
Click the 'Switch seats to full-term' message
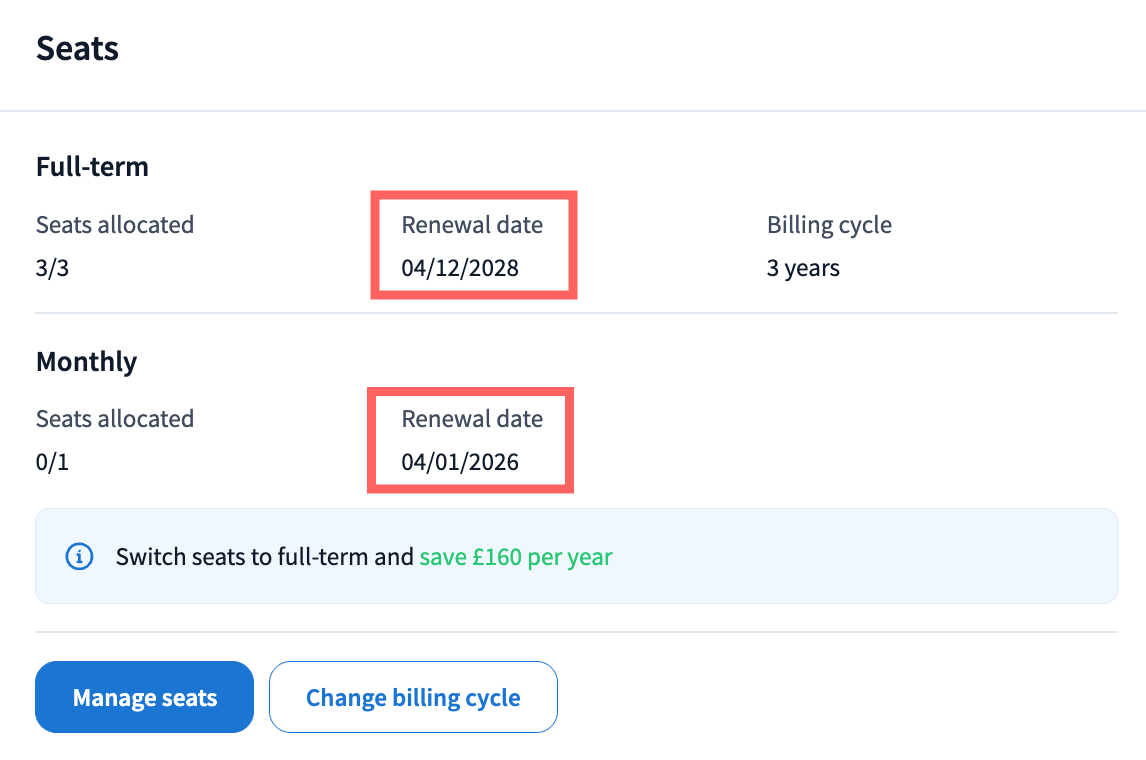pos(264,556)
